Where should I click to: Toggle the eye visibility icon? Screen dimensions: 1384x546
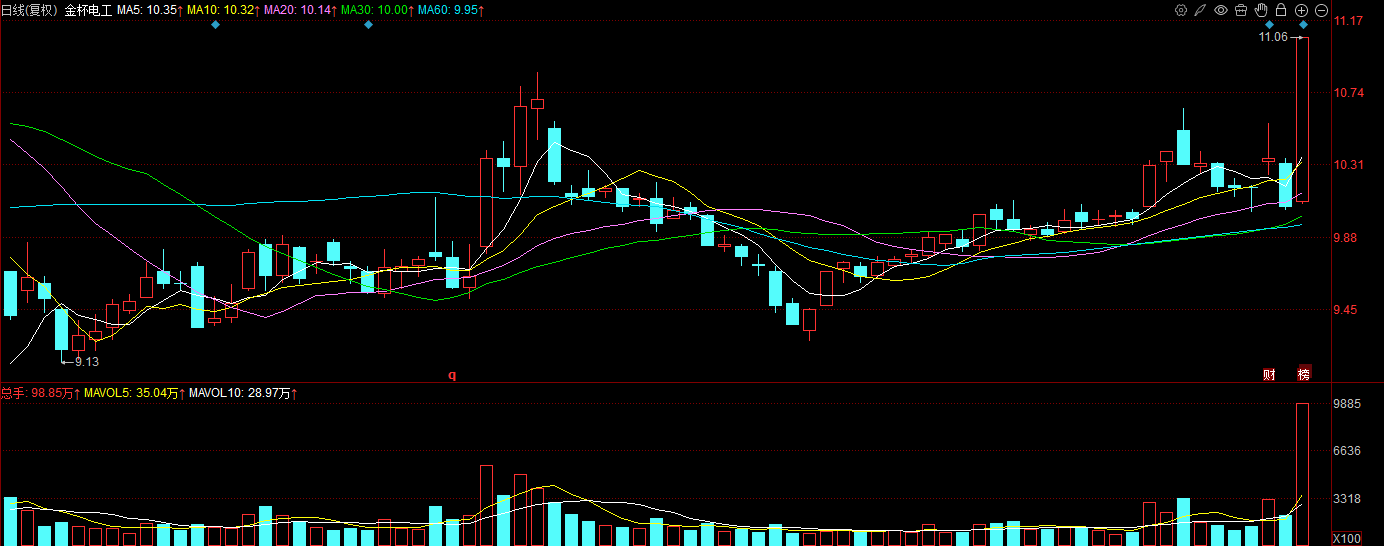[1221, 10]
